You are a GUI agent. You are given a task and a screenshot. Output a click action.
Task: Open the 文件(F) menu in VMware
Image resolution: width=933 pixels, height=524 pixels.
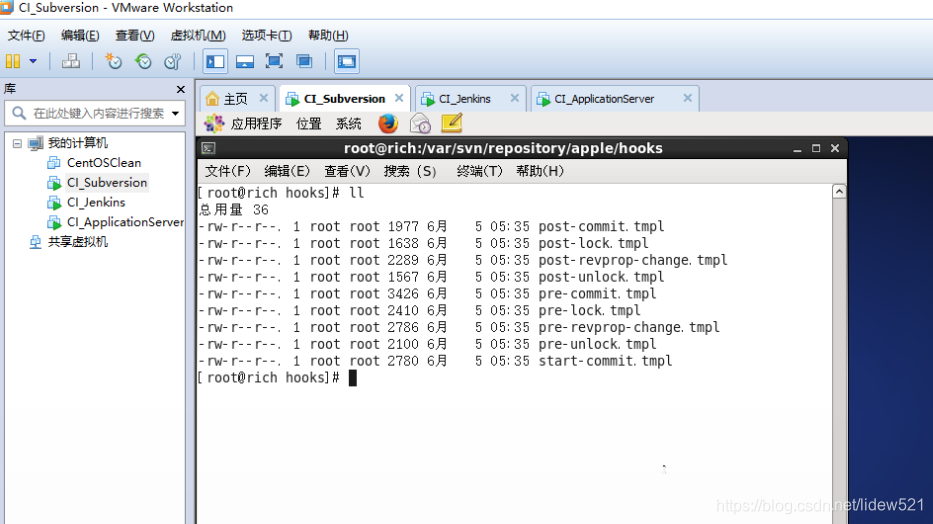point(26,36)
